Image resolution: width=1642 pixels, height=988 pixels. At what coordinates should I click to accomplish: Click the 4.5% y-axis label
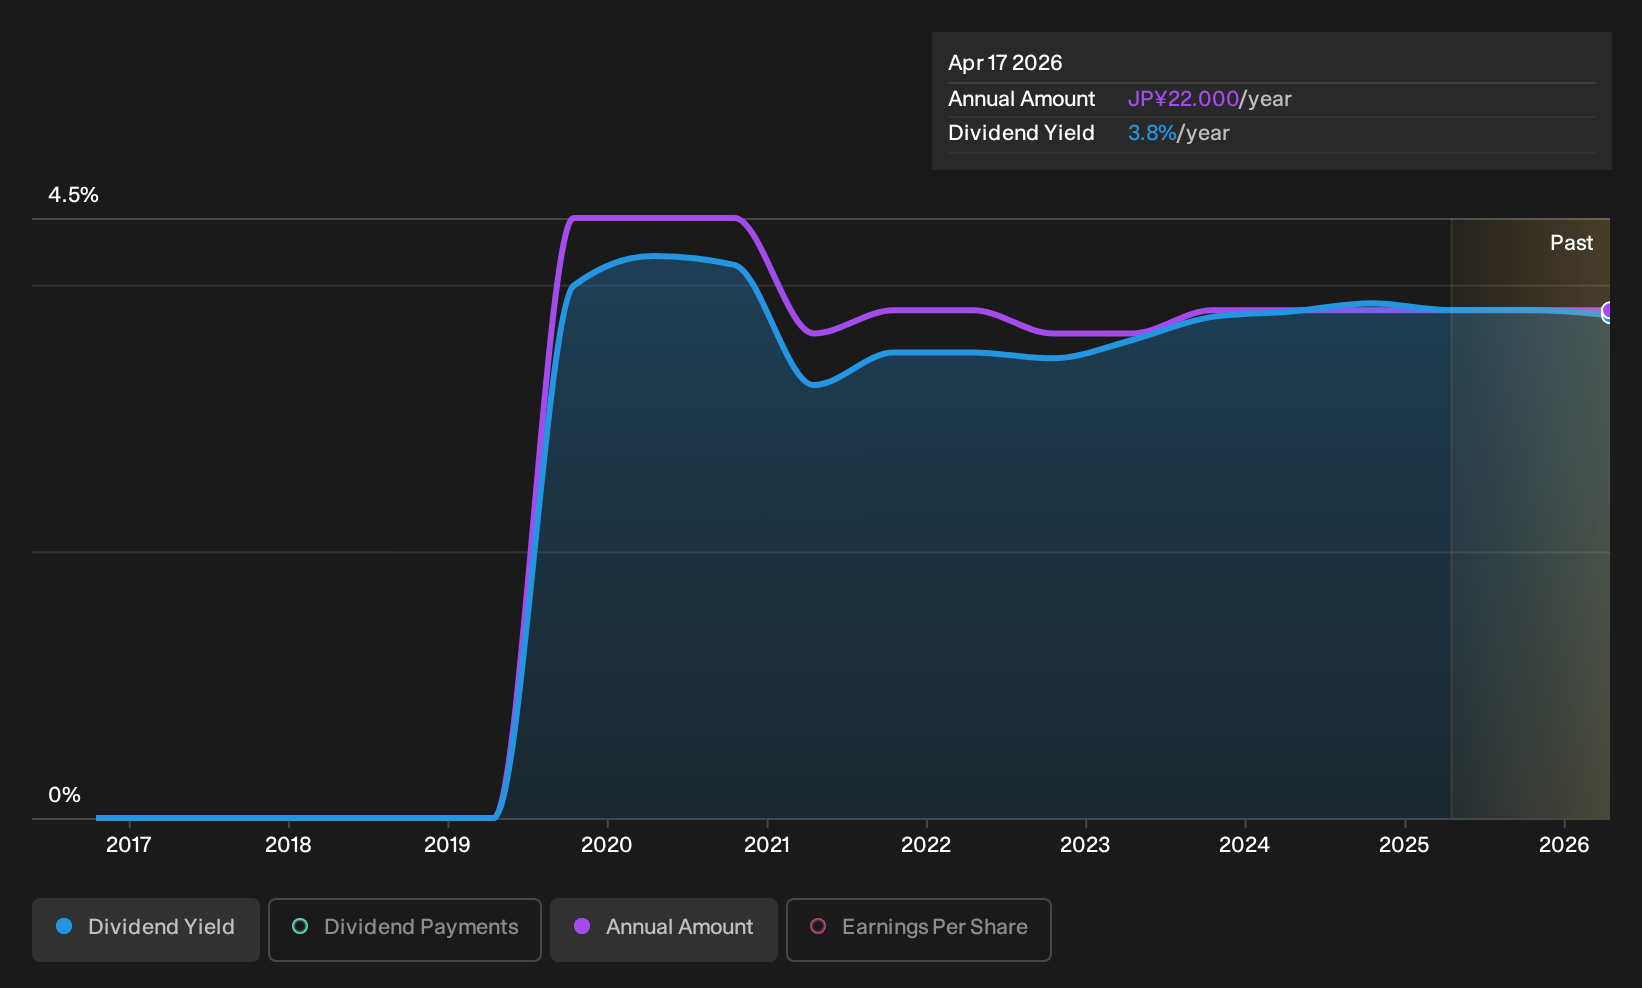point(74,195)
